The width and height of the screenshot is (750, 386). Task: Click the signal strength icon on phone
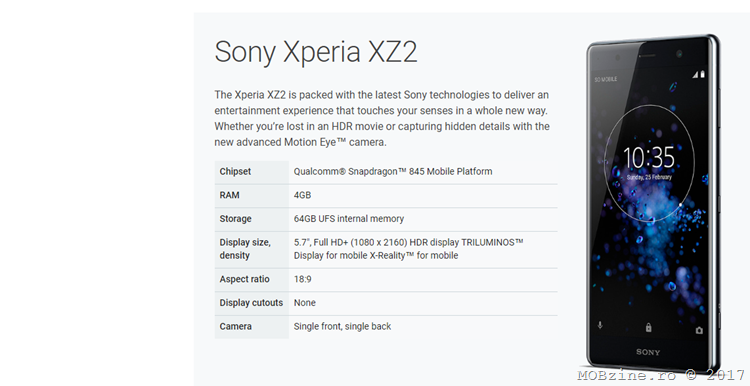click(x=695, y=75)
